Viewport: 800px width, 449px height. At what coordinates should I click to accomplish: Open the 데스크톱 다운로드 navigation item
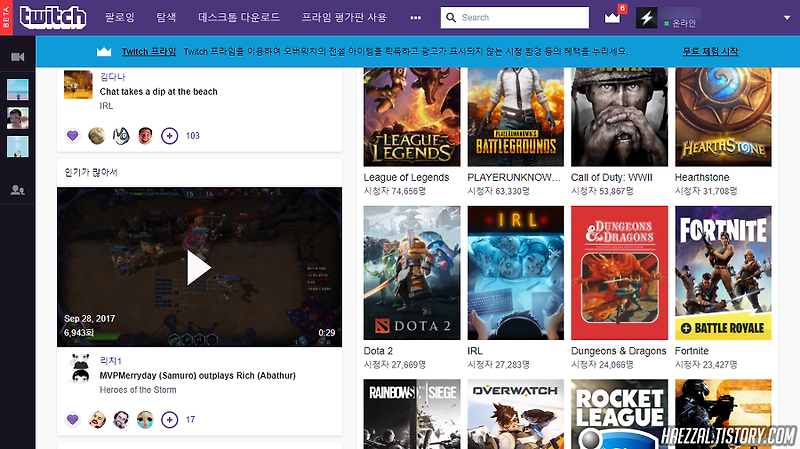pos(239,17)
